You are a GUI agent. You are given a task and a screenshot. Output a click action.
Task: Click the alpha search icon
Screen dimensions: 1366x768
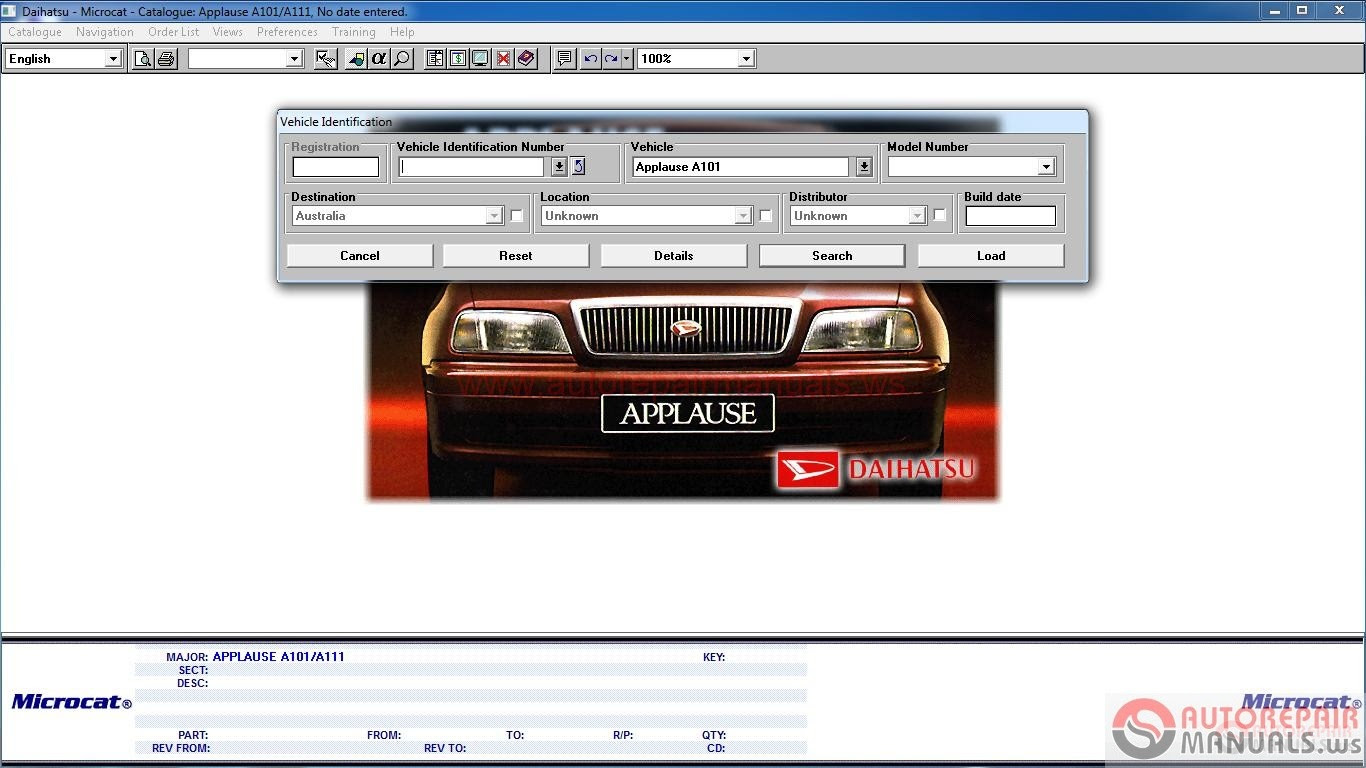(379, 59)
